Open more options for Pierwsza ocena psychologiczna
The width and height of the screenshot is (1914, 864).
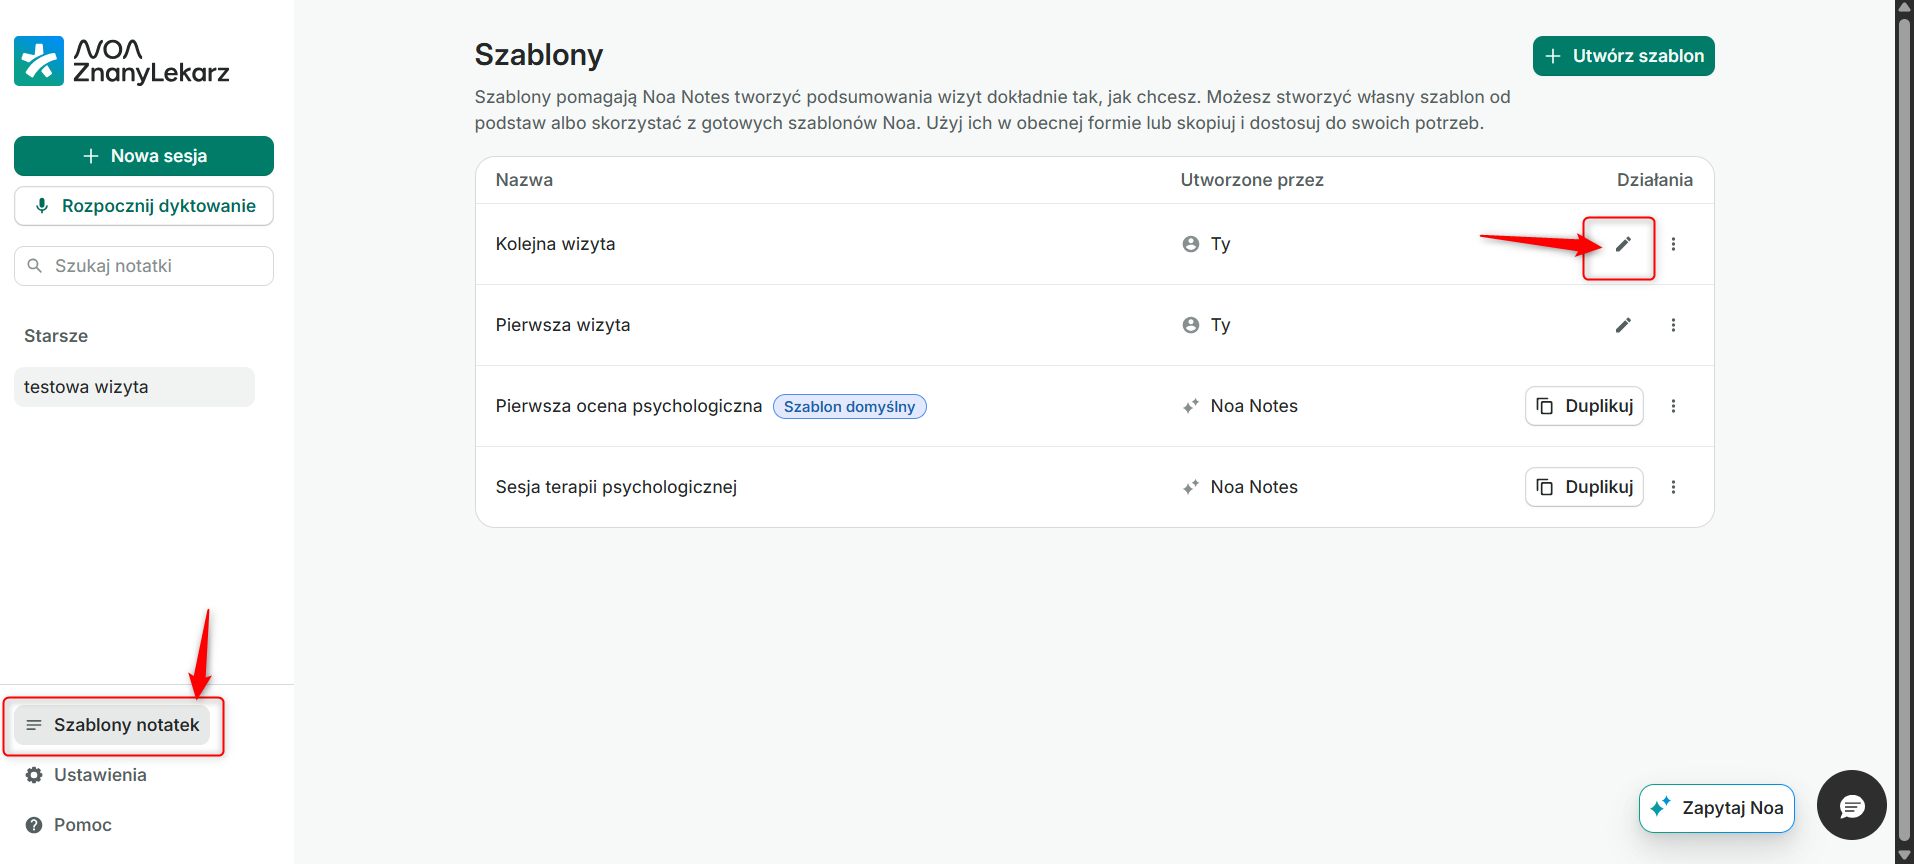tap(1673, 406)
